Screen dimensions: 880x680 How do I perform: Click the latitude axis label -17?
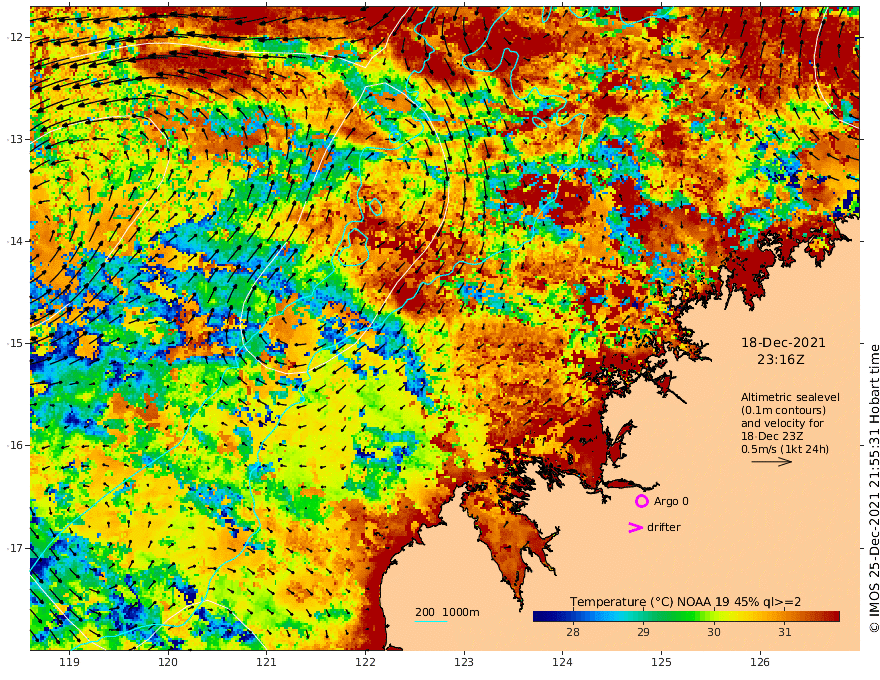point(15,548)
